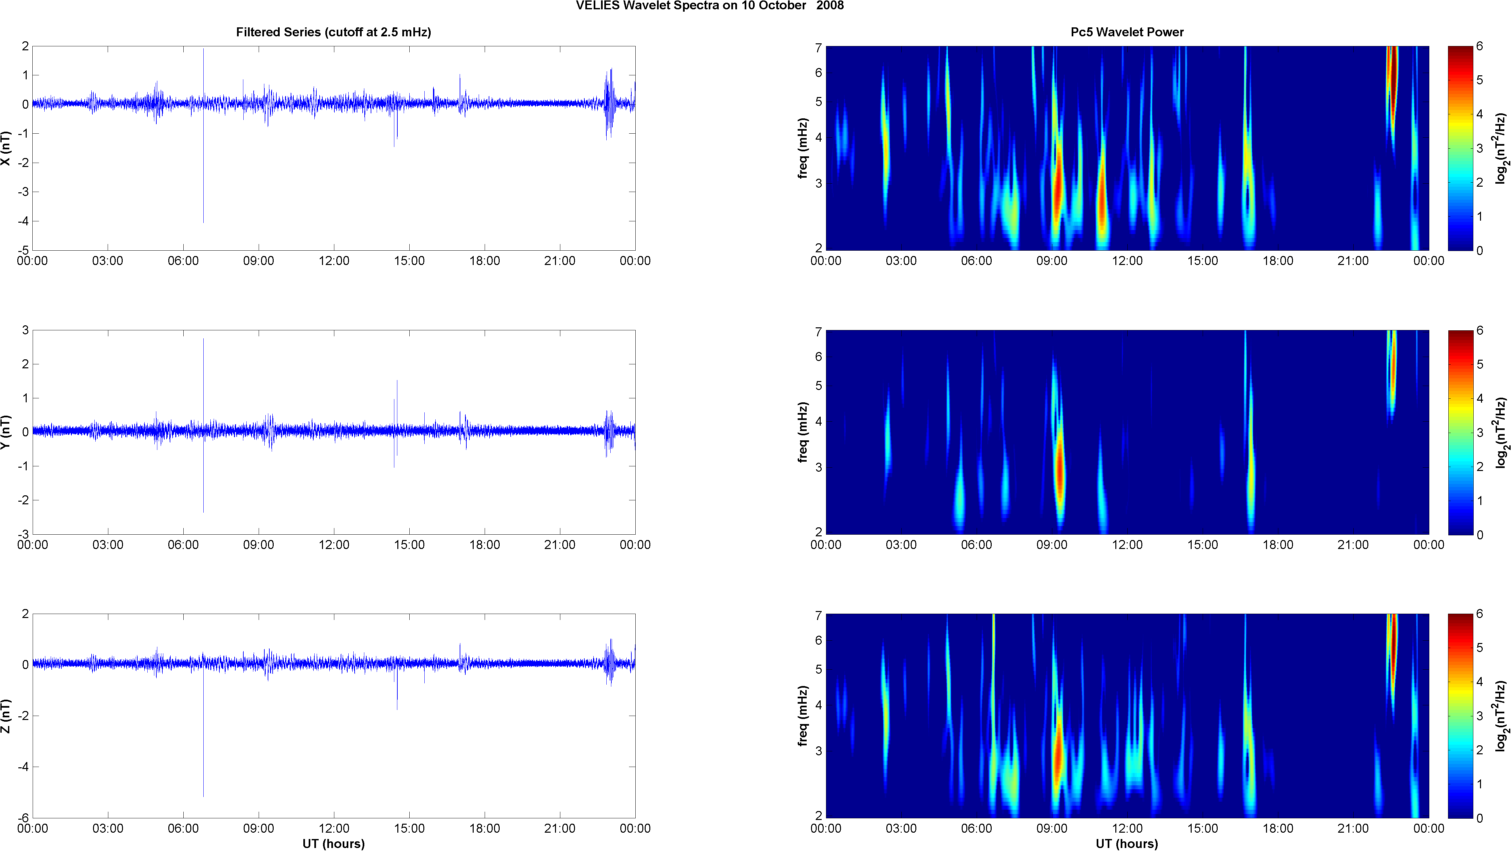This screenshot has width=1511, height=851.
Task: Click the '-5' tick on X series axis
Action: (23, 250)
